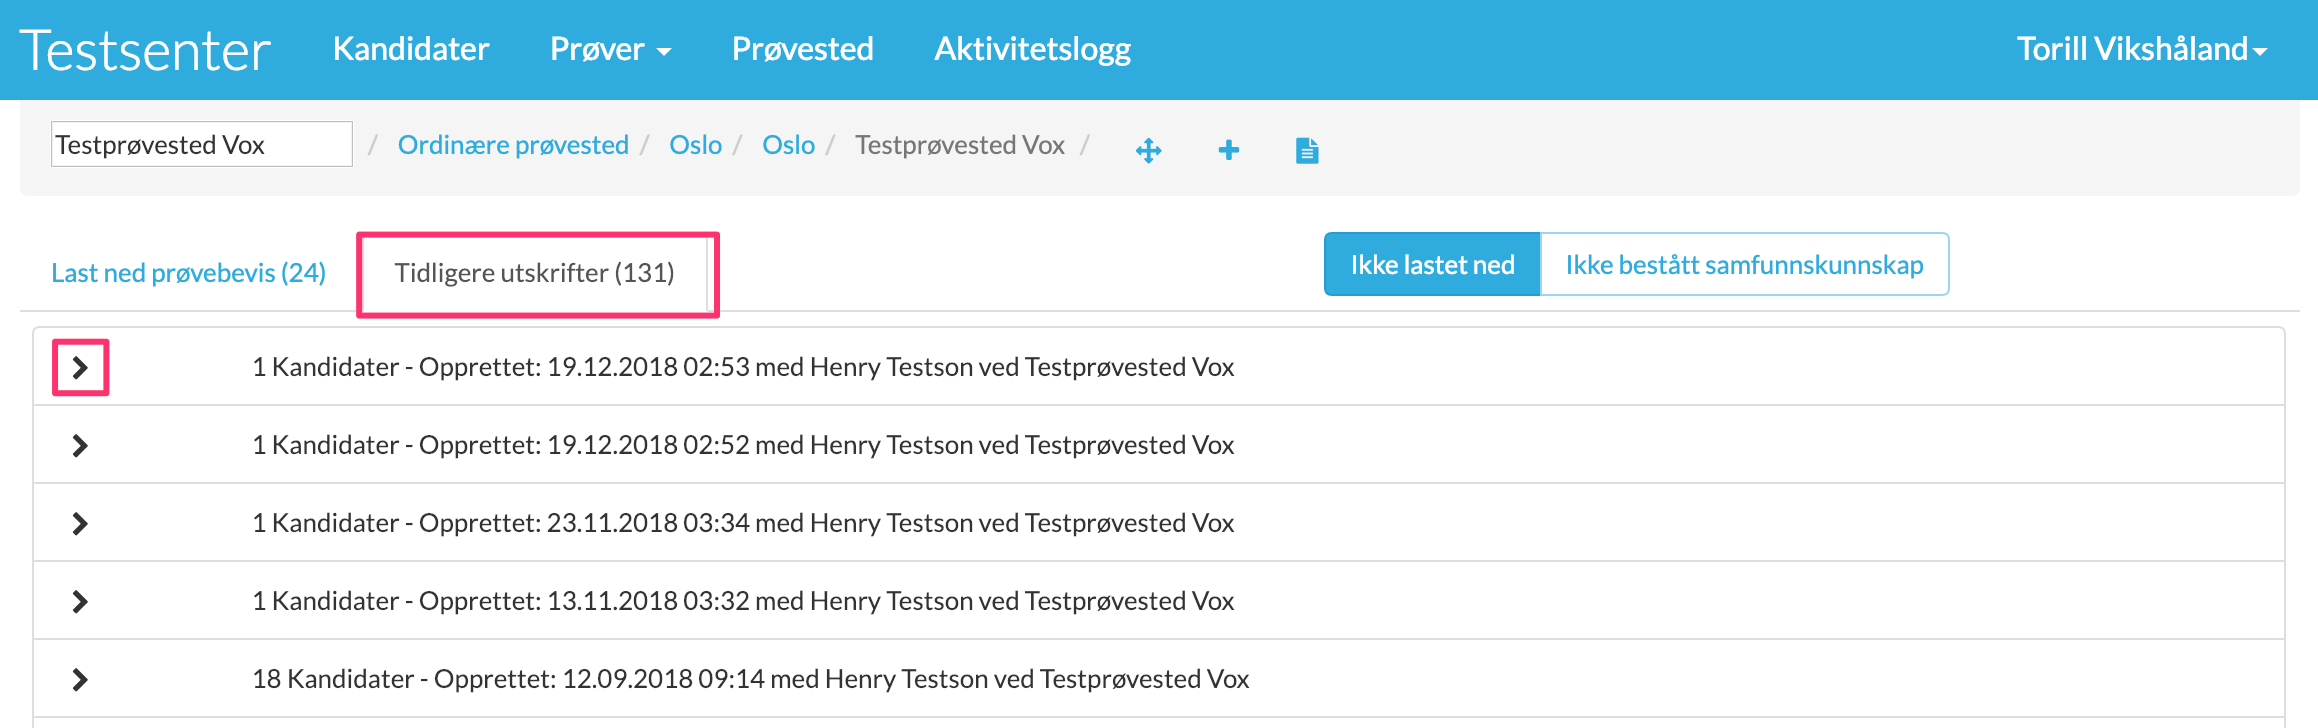Switch to Last ned prøvebevis tab
The height and width of the screenshot is (728, 2318).
pyautogui.click(x=188, y=273)
